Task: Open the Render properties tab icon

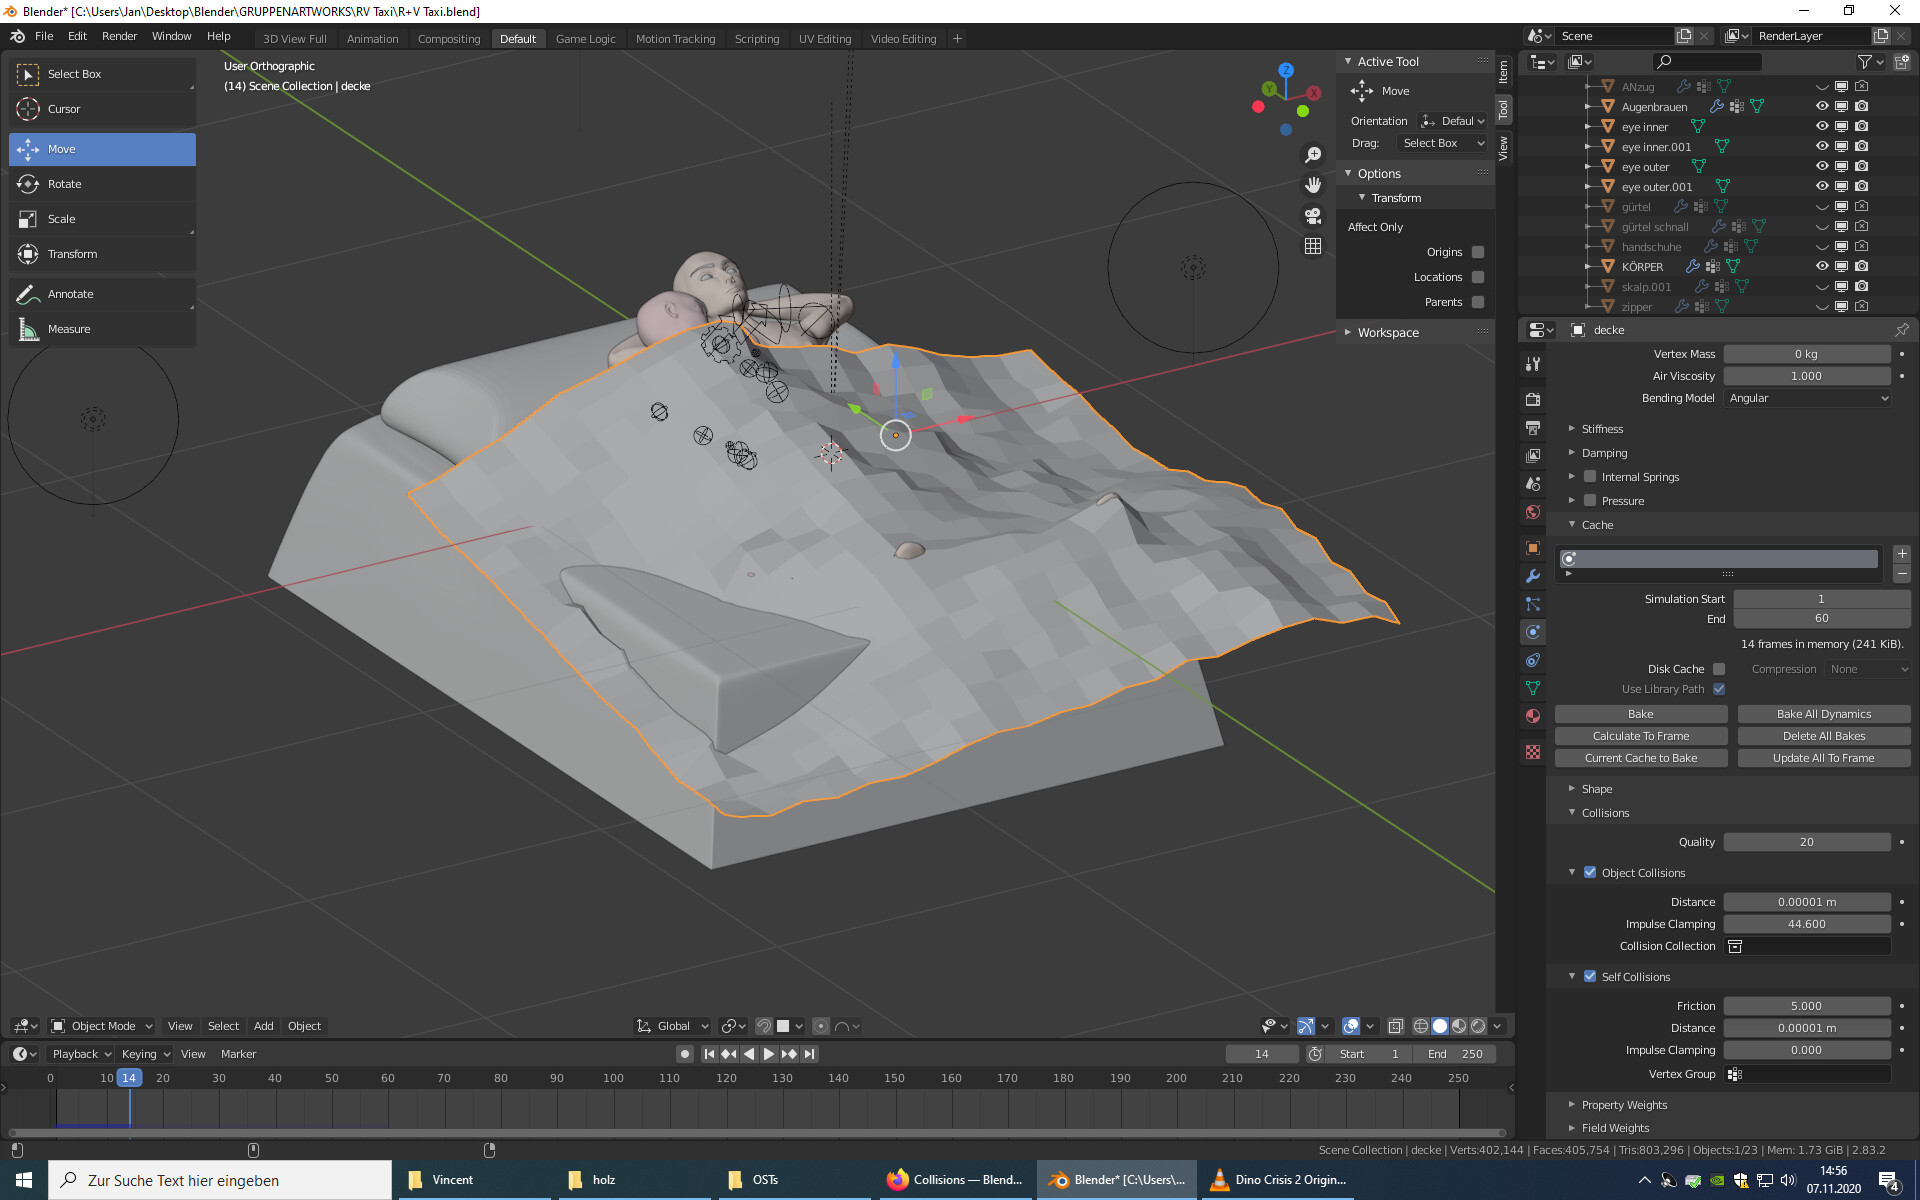Action: coord(1532,399)
